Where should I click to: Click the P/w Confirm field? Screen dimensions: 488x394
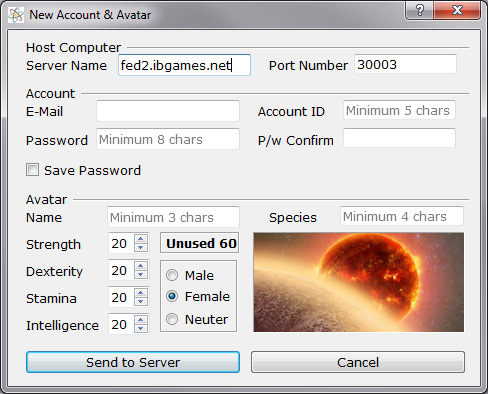pos(399,138)
